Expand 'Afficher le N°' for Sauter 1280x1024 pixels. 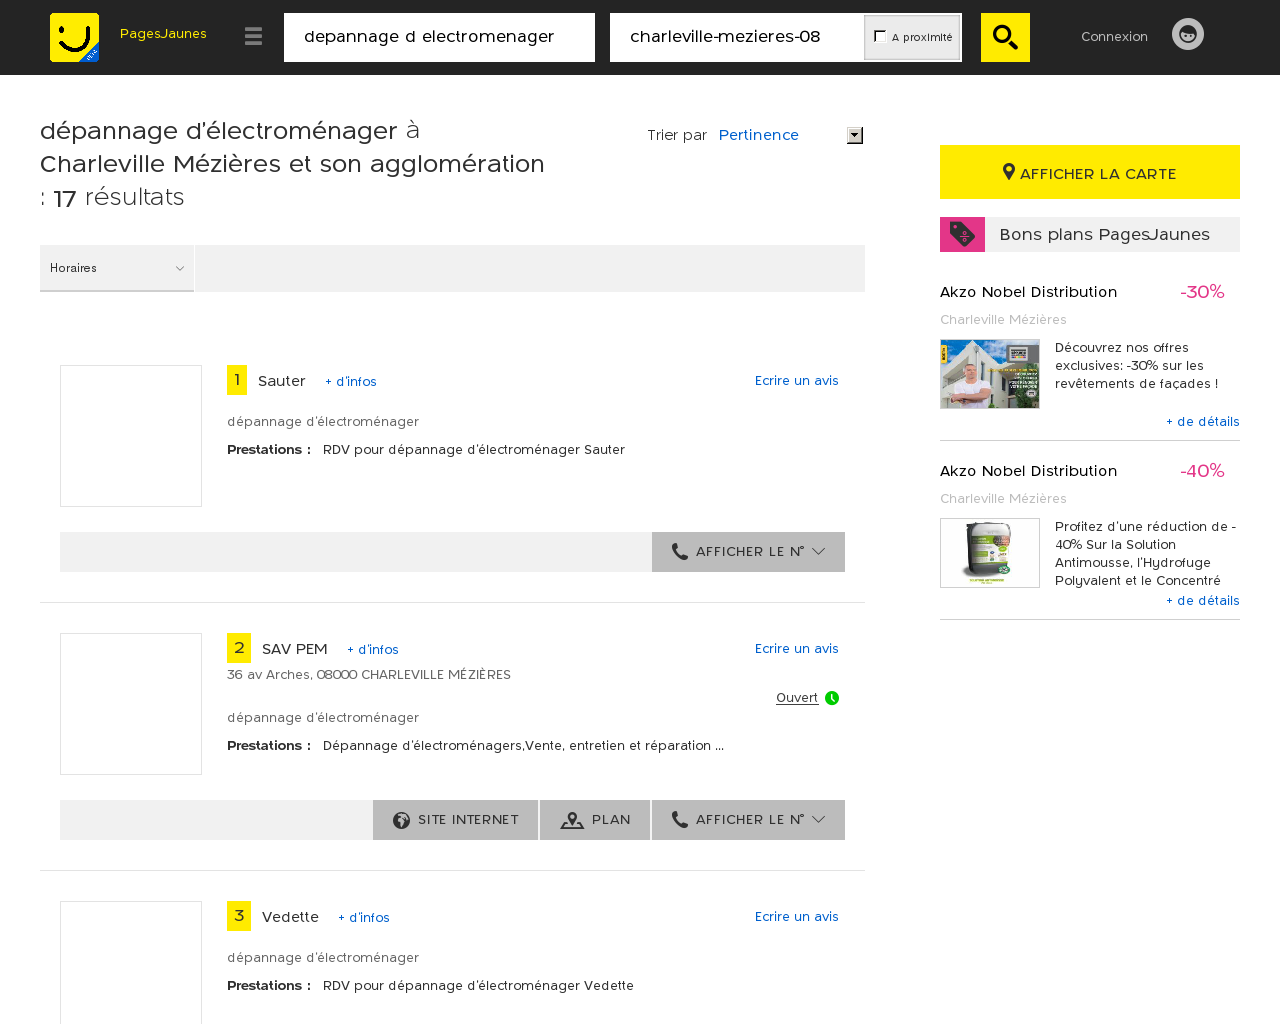pos(748,552)
